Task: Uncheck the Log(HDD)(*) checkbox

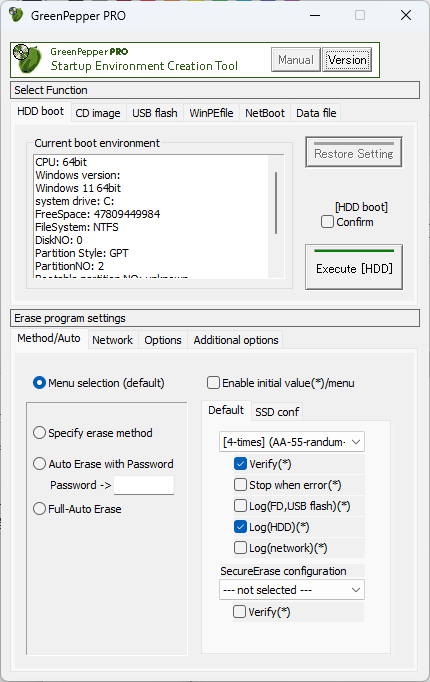Action: 240,527
